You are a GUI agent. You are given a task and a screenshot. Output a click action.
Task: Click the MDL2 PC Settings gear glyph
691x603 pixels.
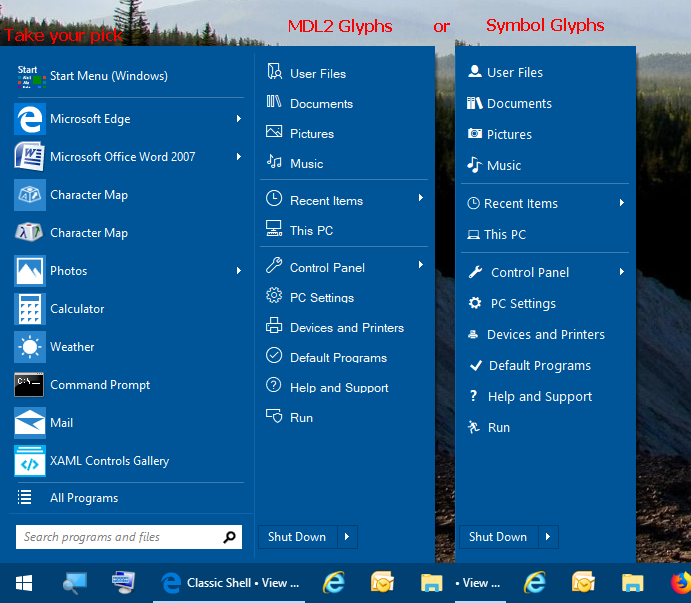coord(274,295)
